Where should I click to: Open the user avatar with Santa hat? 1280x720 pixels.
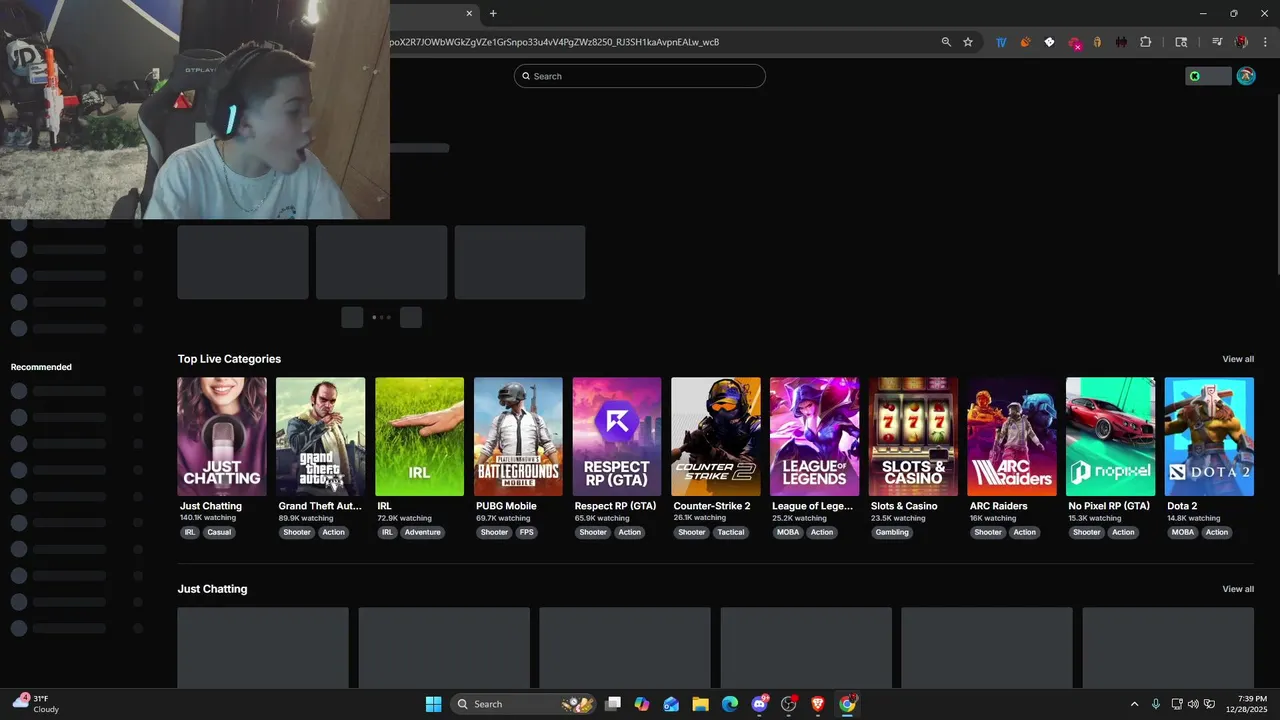tap(1246, 76)
